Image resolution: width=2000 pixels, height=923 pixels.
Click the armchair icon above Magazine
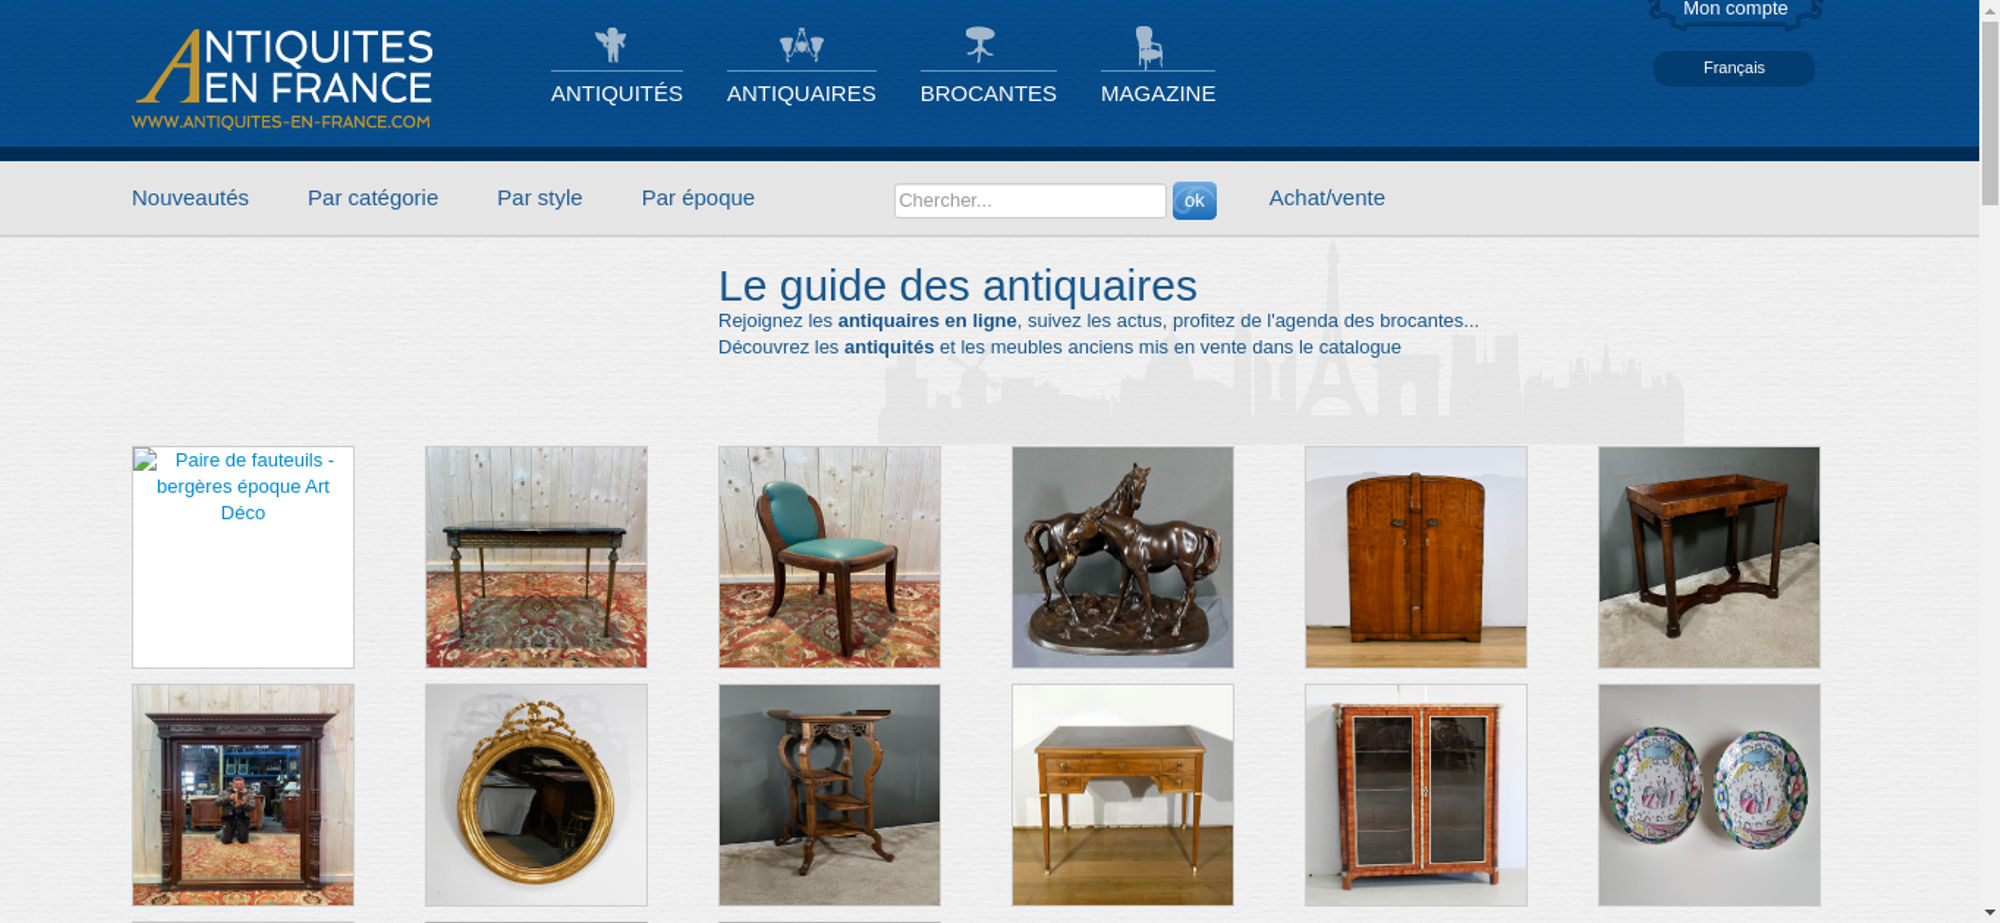(1149, 46)
